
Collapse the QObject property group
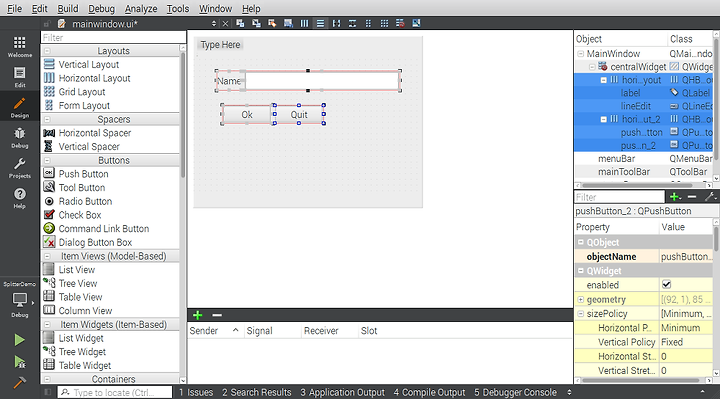580,242
